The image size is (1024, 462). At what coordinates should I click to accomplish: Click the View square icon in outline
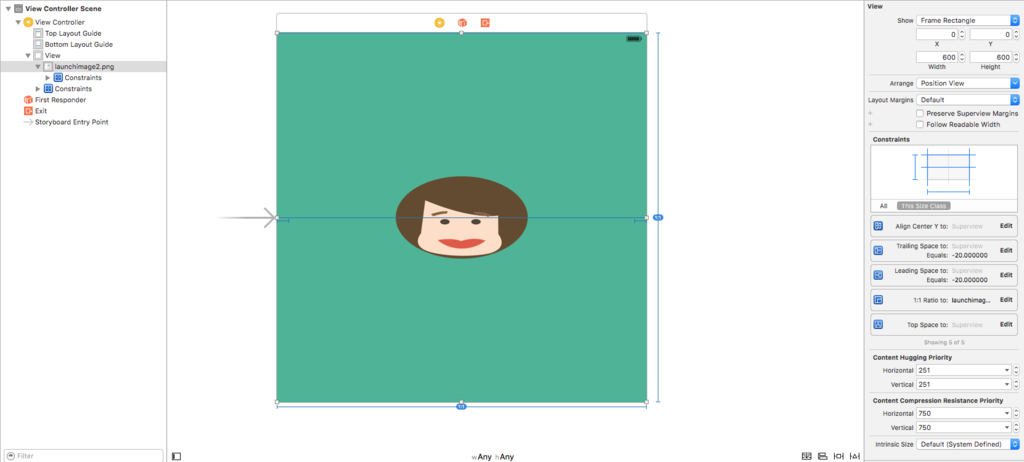(x=38, y=56)
